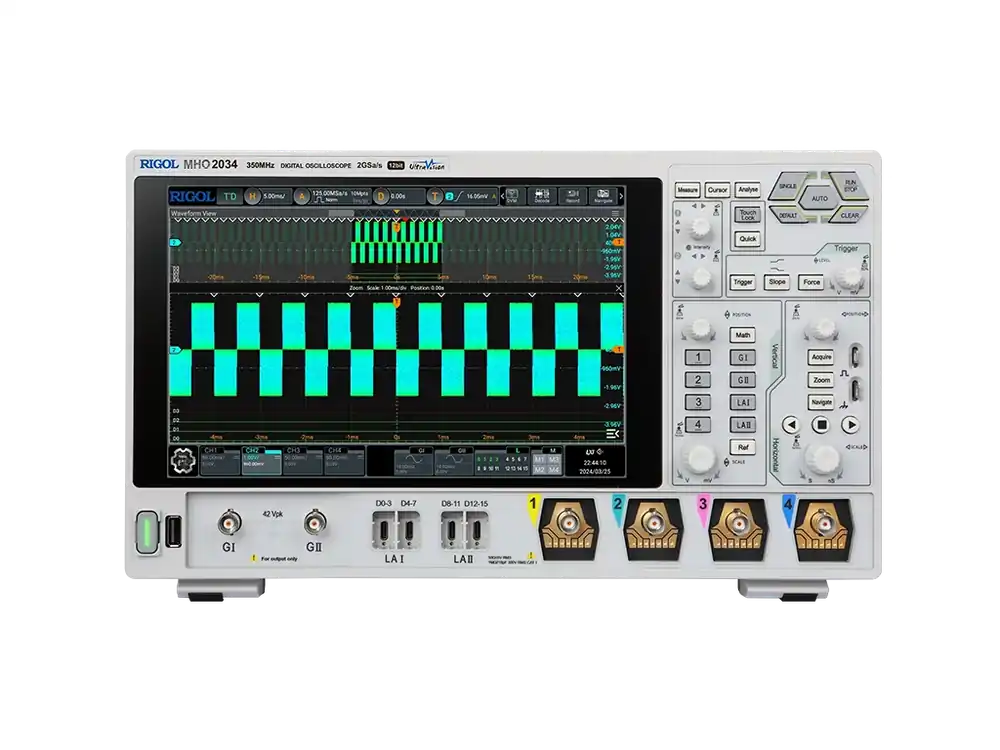The height and width of the screenshot is (750, 1000).
Task: Open the Waveform View hamburger menu
Action: (615, 214)
